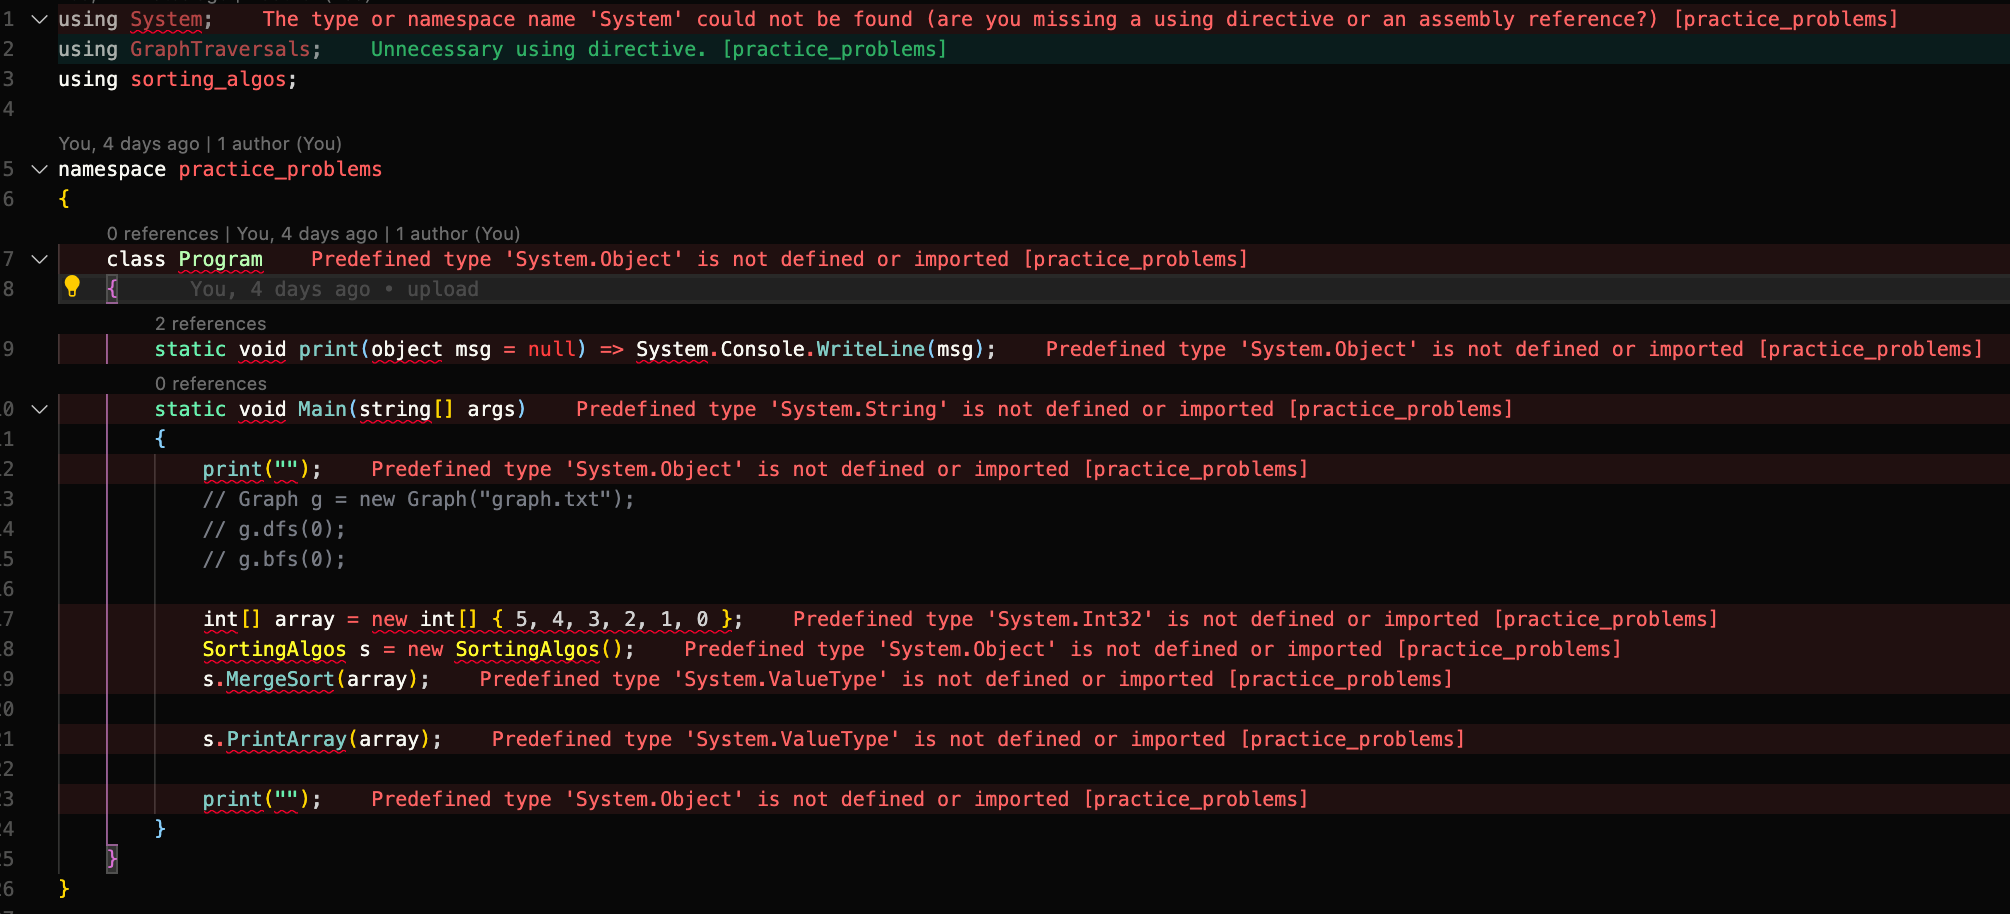The width and height of the screenshot is (2010, 914).
Task: Click the comment '// g.bfs(0);'
Action: [x=274, y=559]
